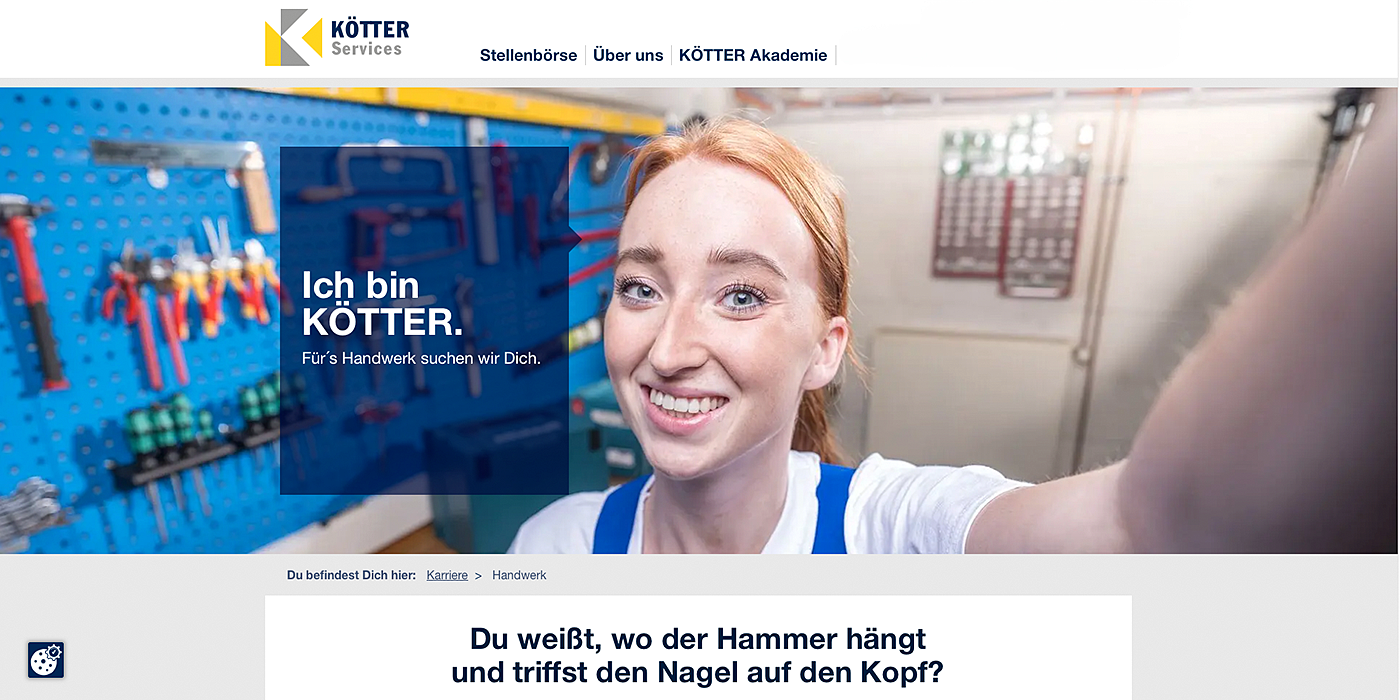Click the KÖTTER Services wordmark

(370, 38)
